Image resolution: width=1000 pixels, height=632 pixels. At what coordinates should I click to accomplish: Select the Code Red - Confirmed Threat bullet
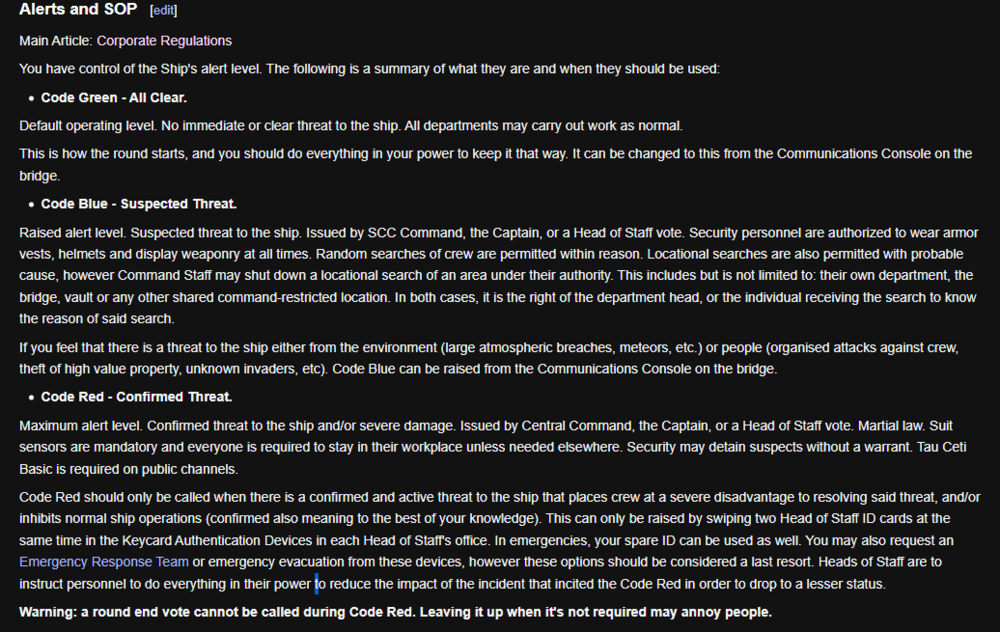click(136, 397)
